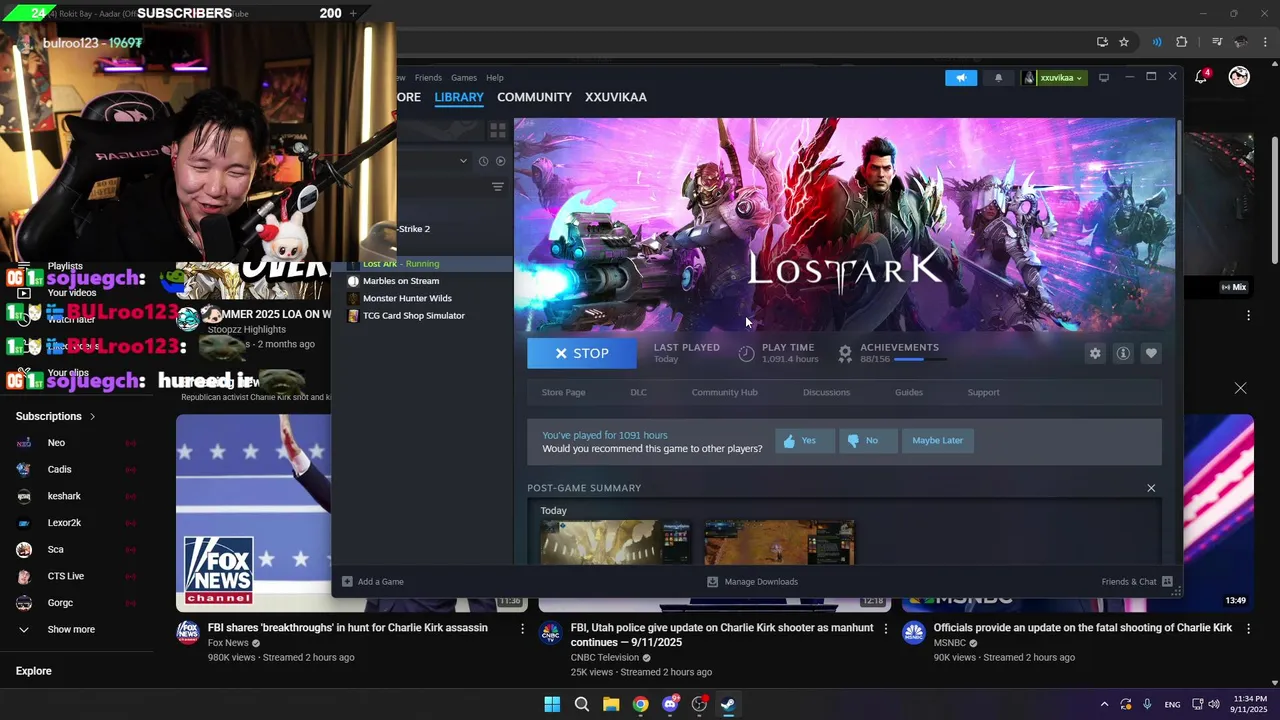
Task: Stop the running Lost Ark game
Action: pyautogui.click(x=582, y=353)
